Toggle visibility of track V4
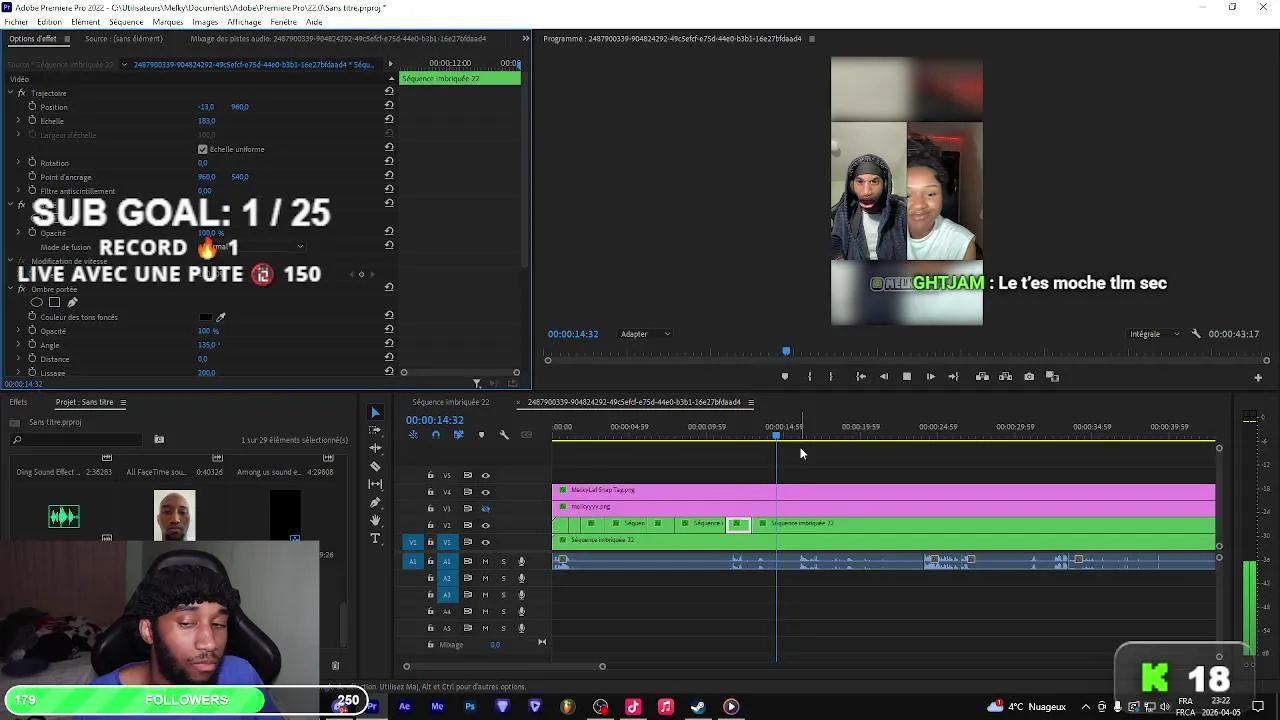Viewport: 1280px width, 720px height. 485,492
